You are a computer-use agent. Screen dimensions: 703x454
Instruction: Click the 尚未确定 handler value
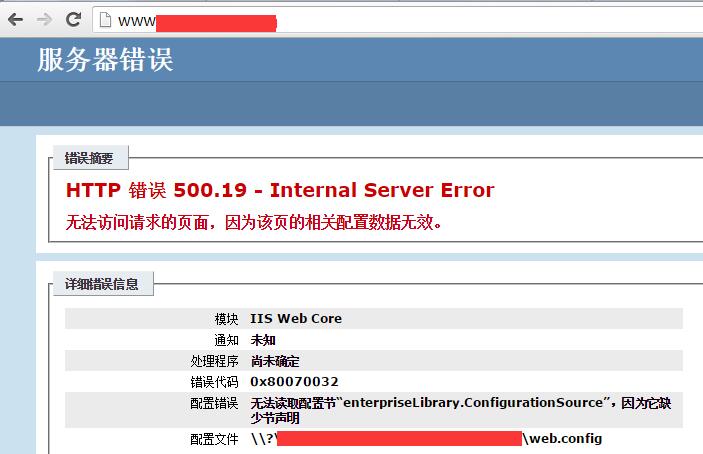[275, 361]
